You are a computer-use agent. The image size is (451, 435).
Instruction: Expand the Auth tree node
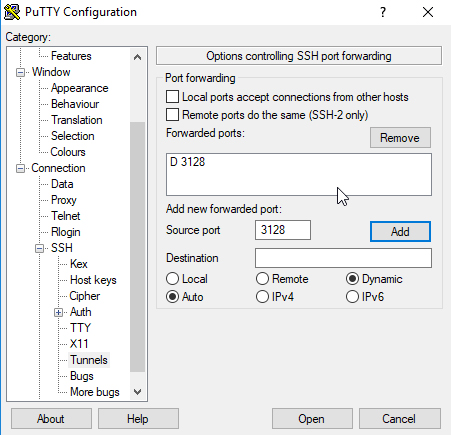(x=59, y=312)
